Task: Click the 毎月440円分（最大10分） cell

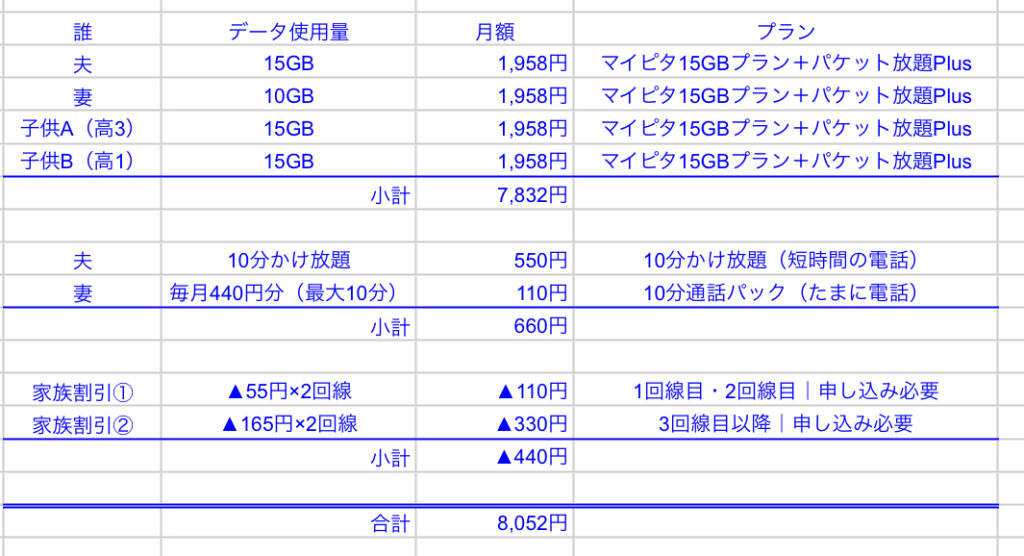Action: [288, 294]
